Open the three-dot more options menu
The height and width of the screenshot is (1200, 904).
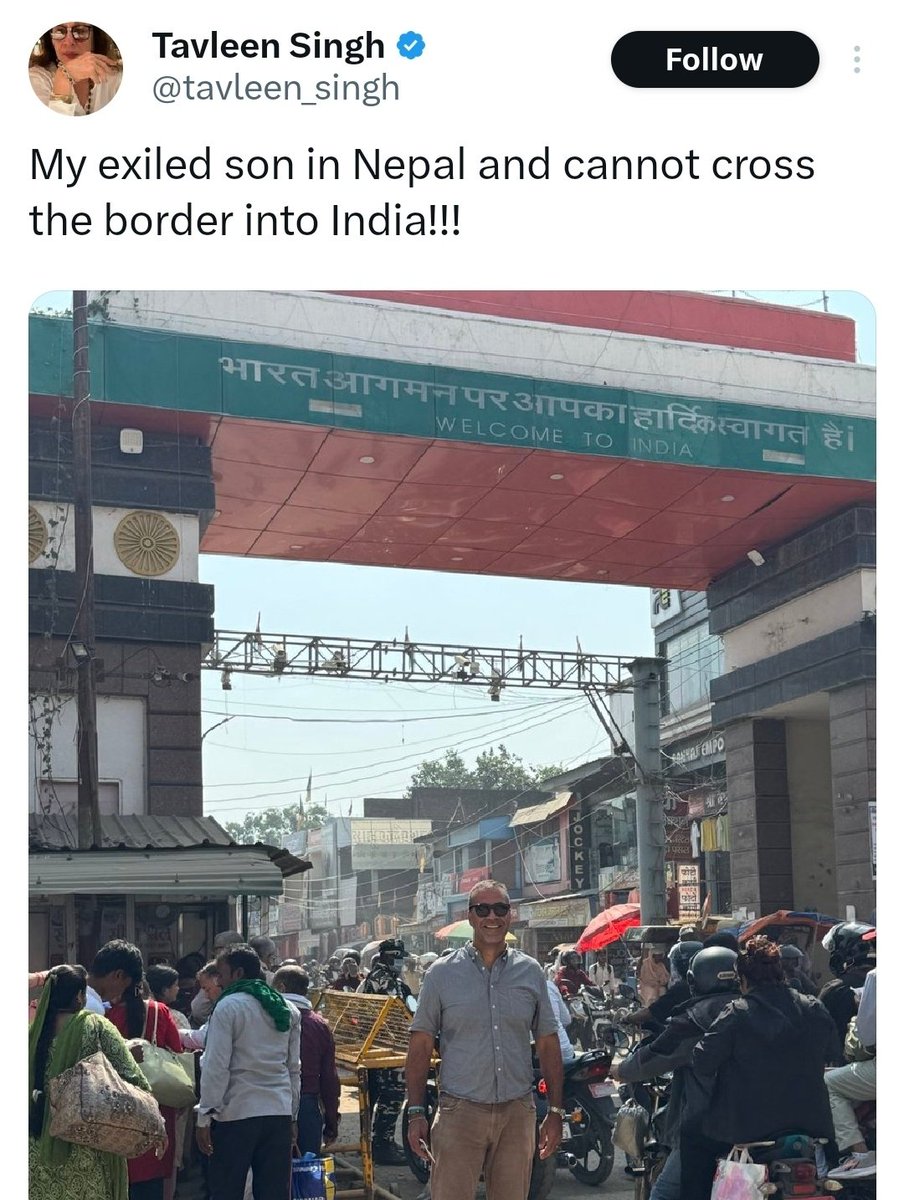856,60
